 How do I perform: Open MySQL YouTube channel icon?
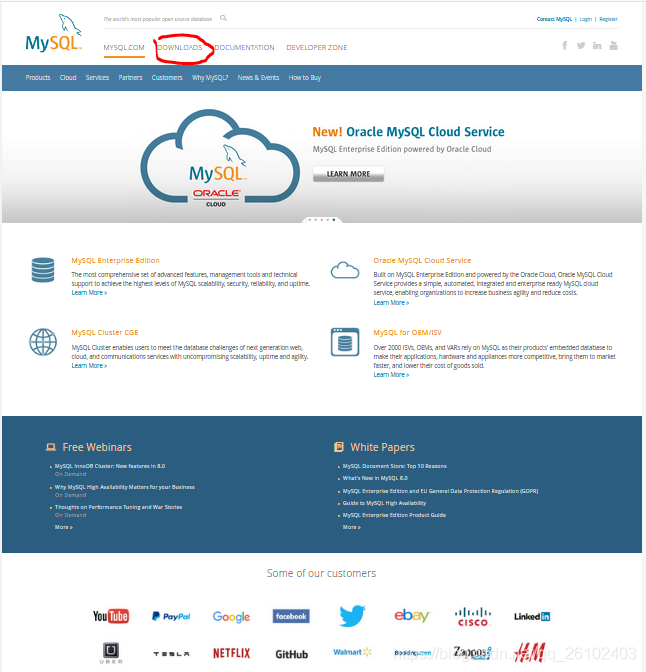[x=614, y=45]
